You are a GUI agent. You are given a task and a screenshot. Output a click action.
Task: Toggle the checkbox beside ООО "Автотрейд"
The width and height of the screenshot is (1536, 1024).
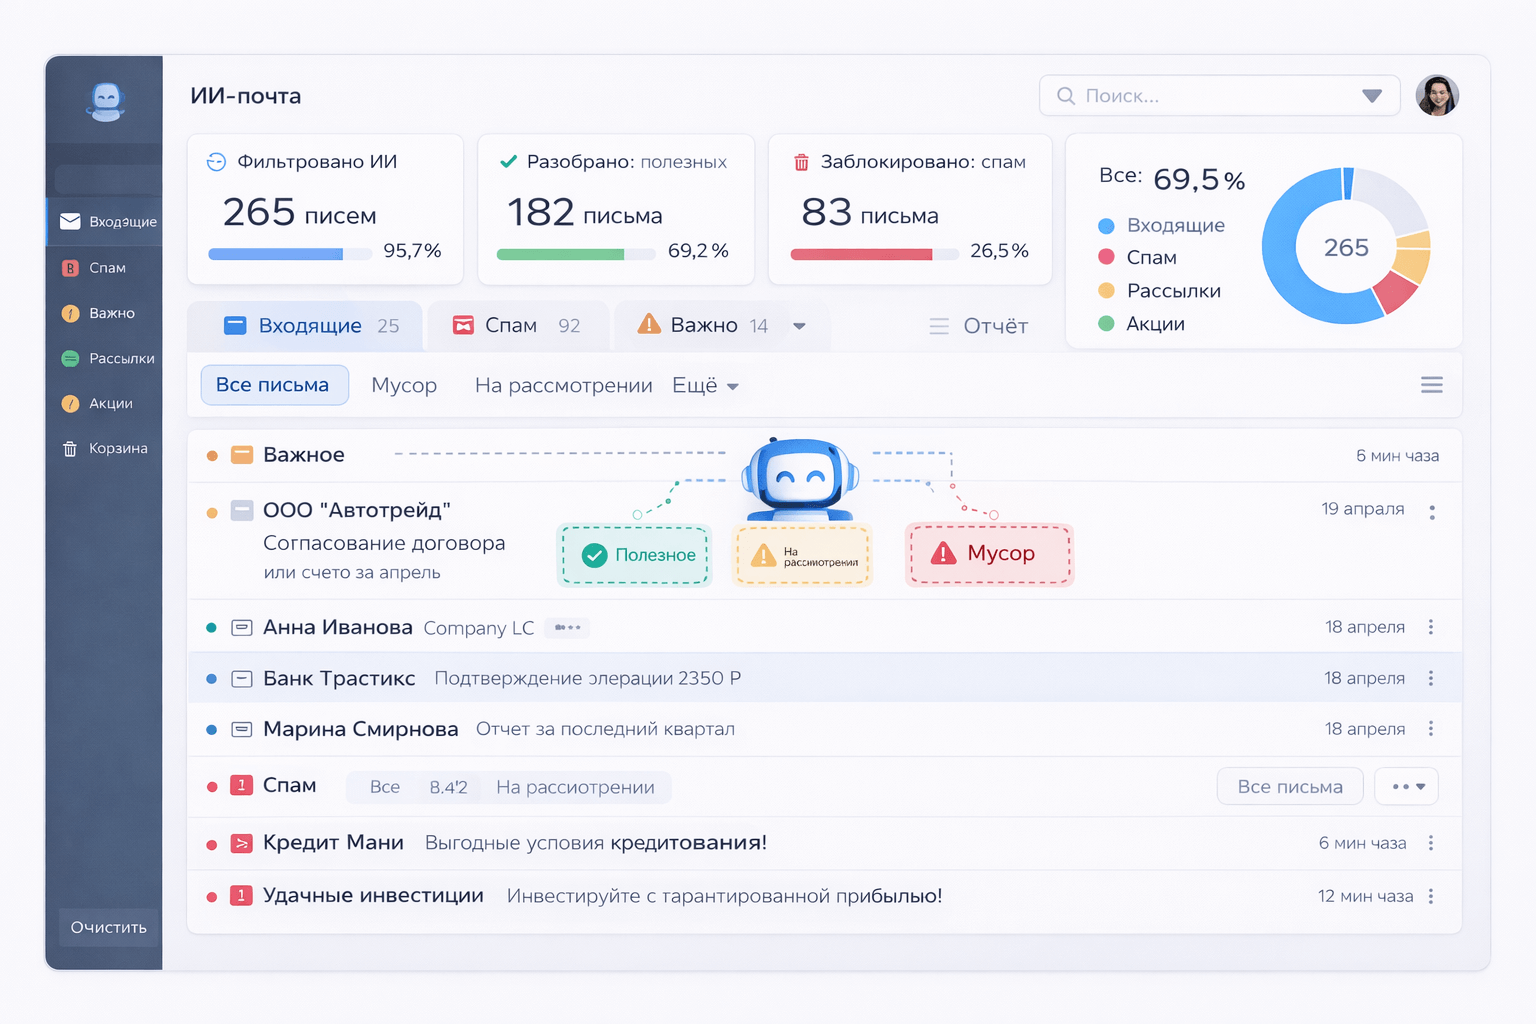[242, 510]
